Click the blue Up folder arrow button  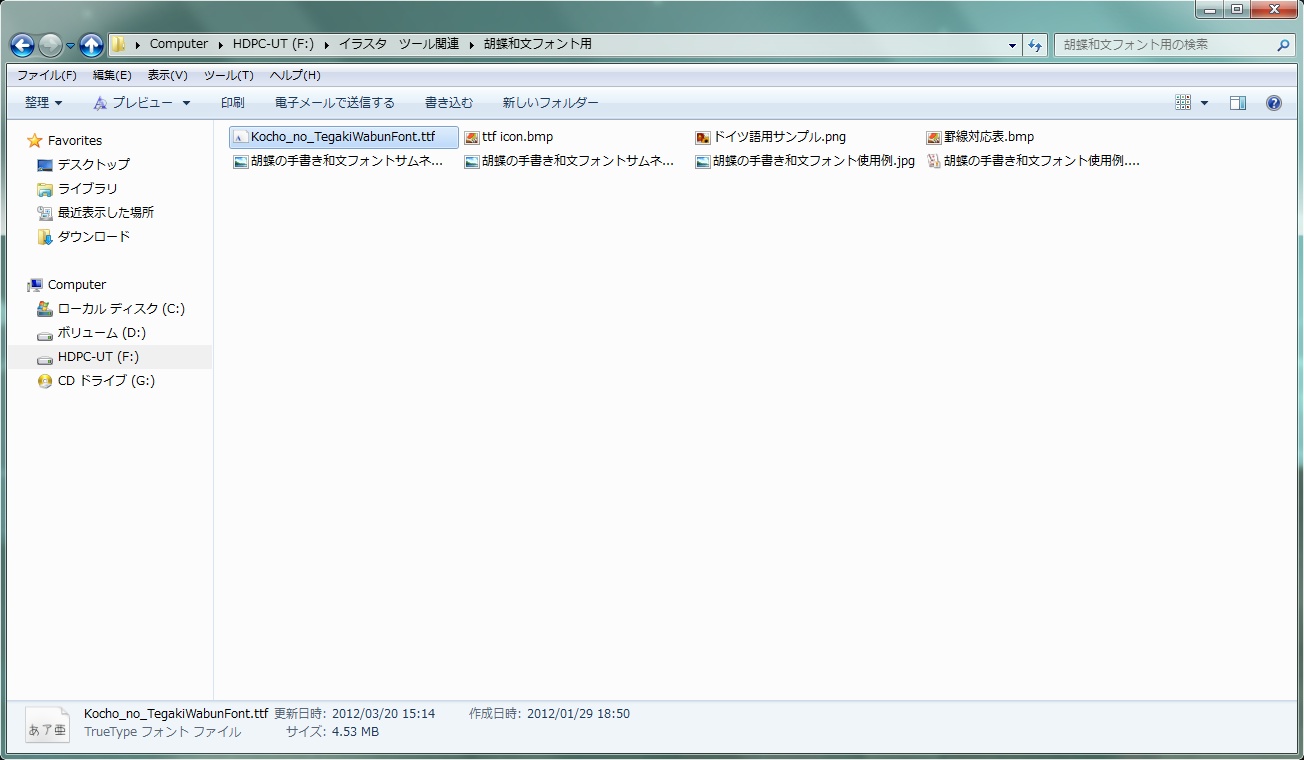pyautogui.click(x=91, y=45)
